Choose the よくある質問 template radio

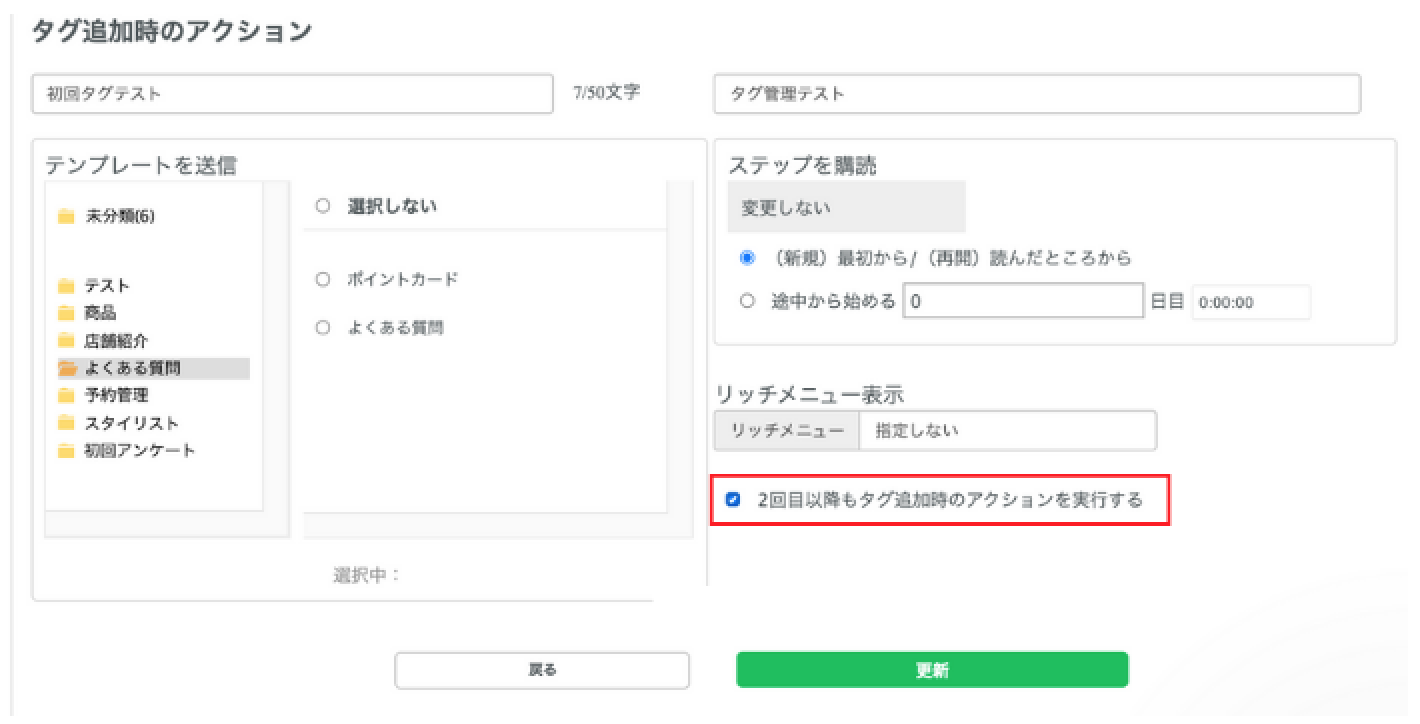coord(322,327)
